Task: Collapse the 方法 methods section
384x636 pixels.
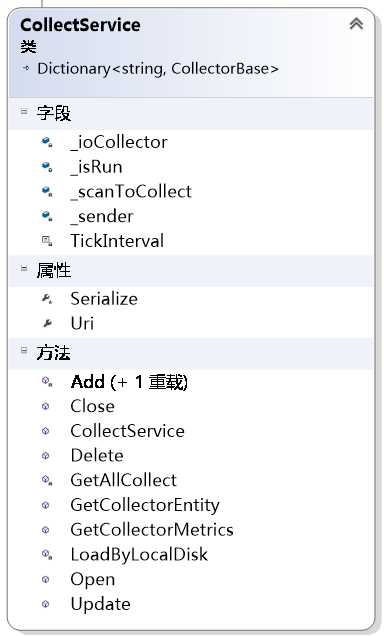Action: (x=24, y=350)
